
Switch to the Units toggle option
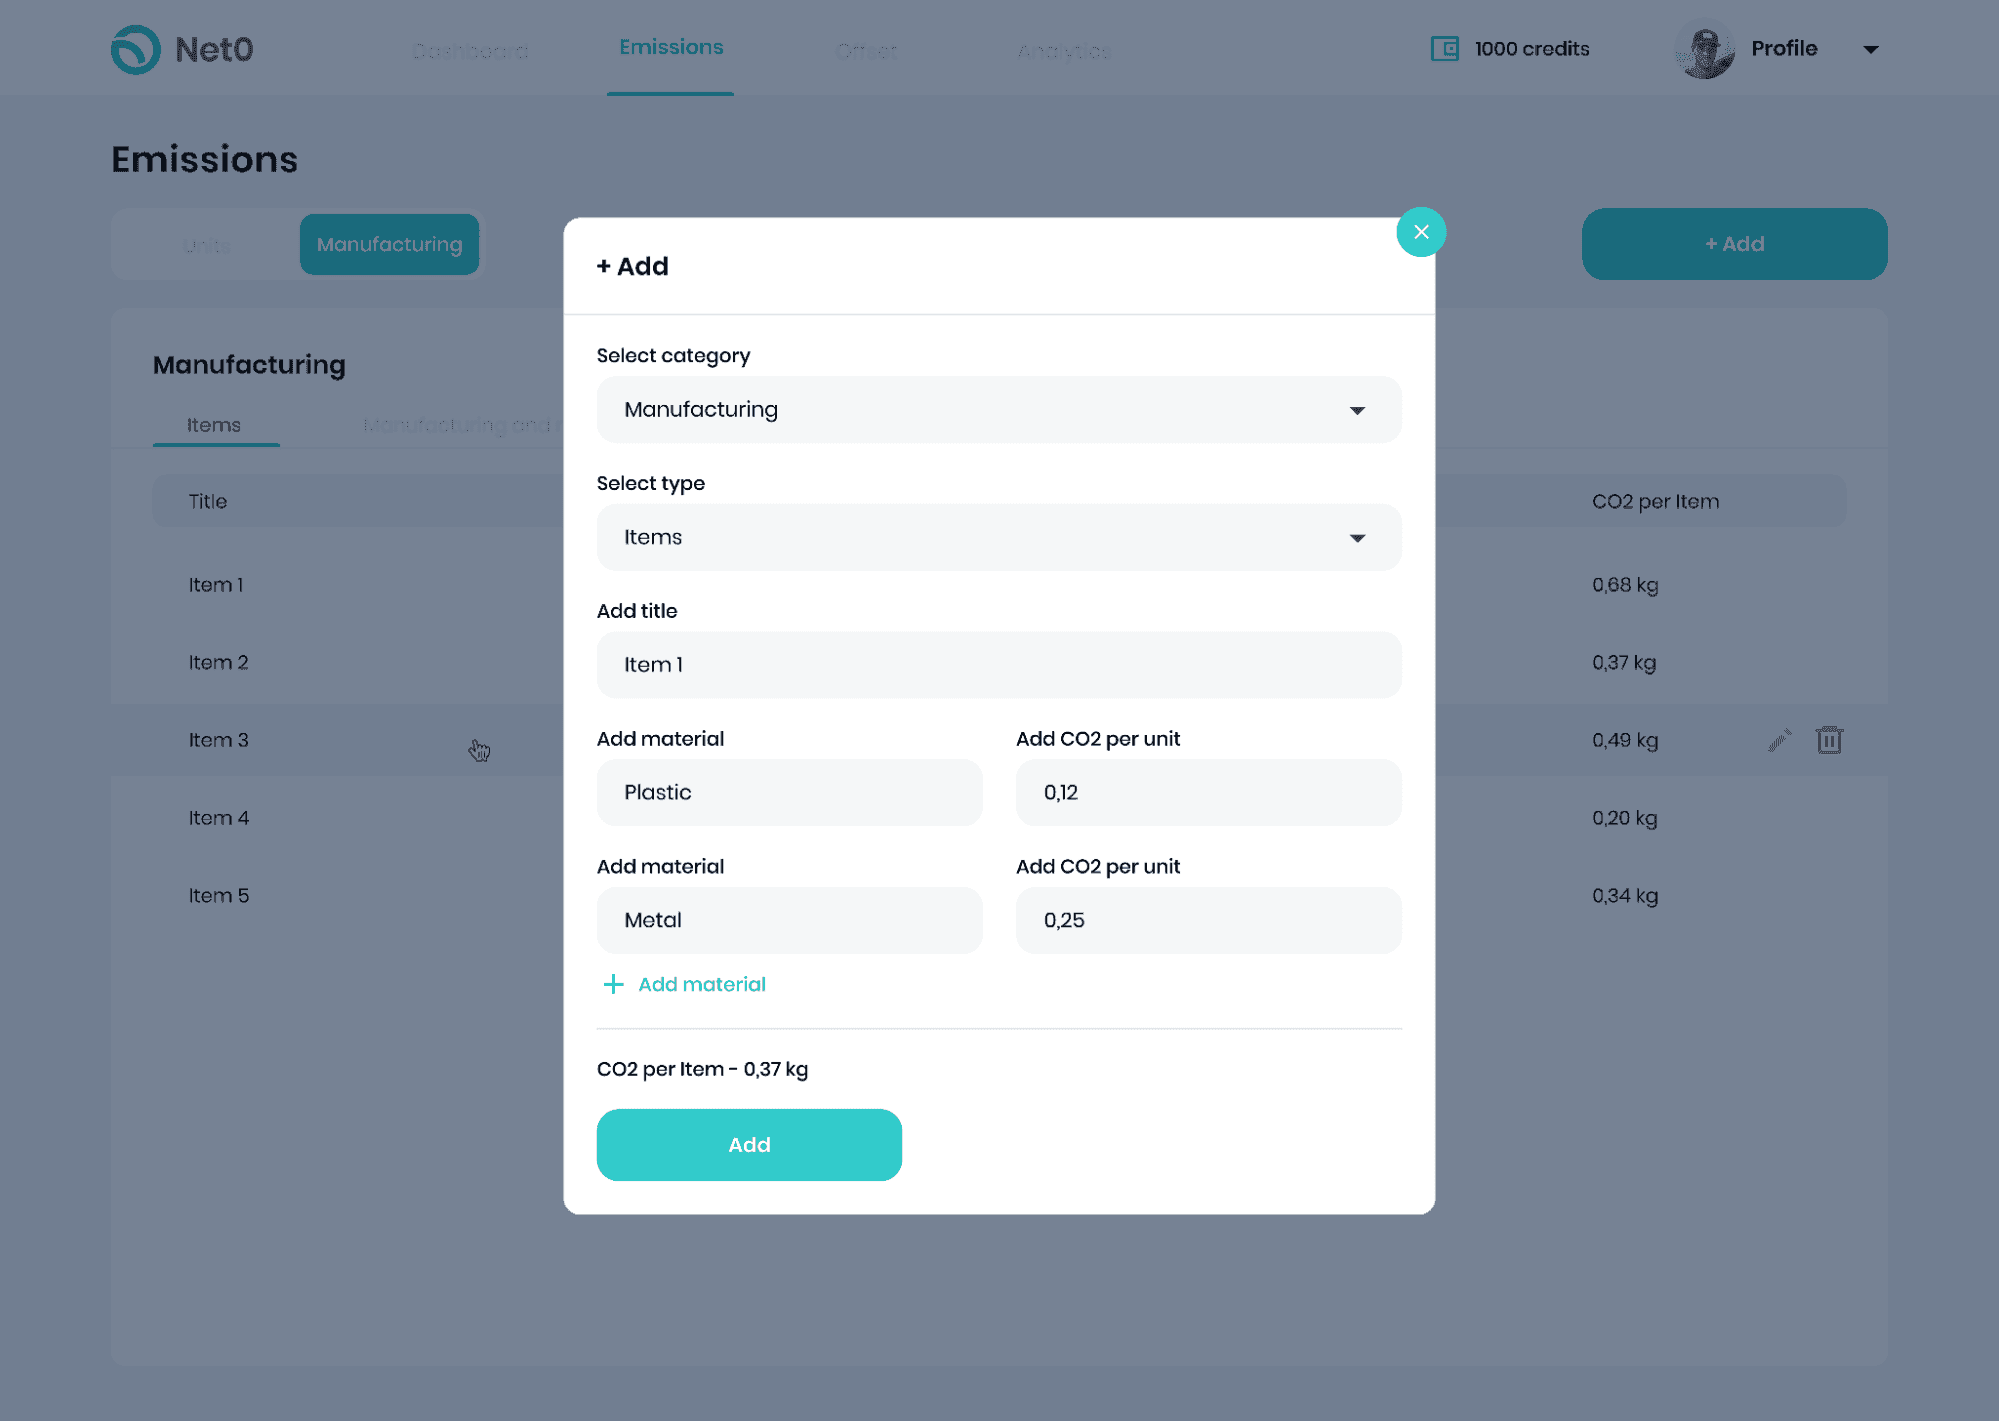click(x=206, y=243)
